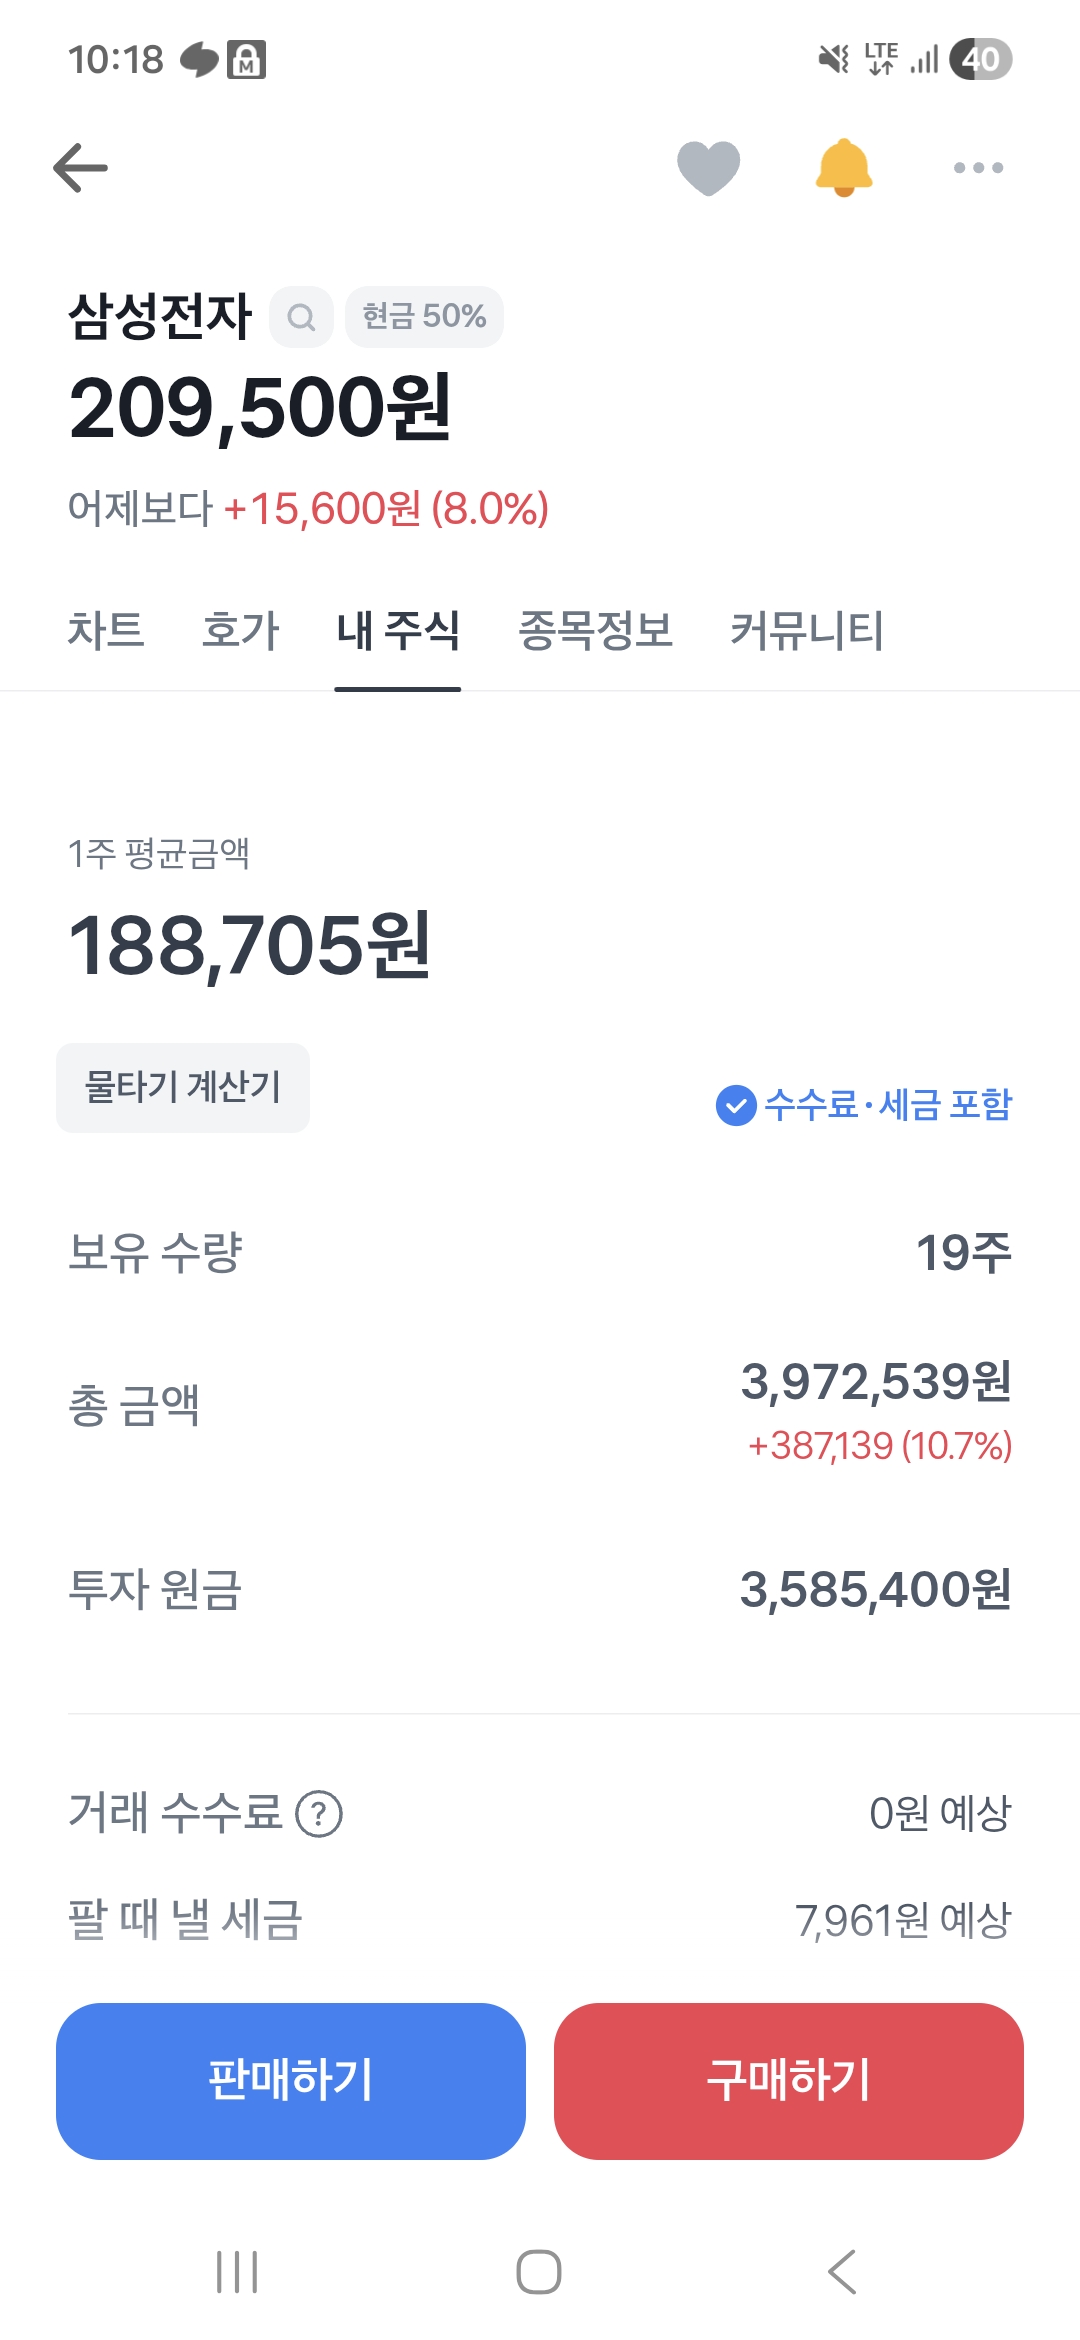Tap the back arrow icon
The image size is (1080, 2340).
pyautogui.click(x=81, y=167)
